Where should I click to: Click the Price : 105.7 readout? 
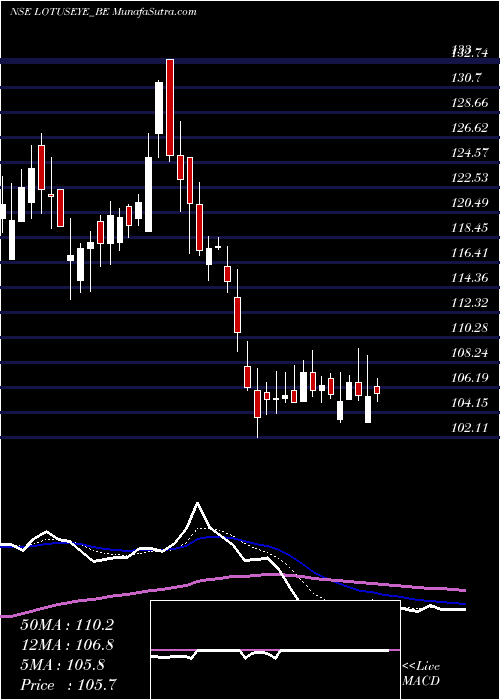coord(69,685)
